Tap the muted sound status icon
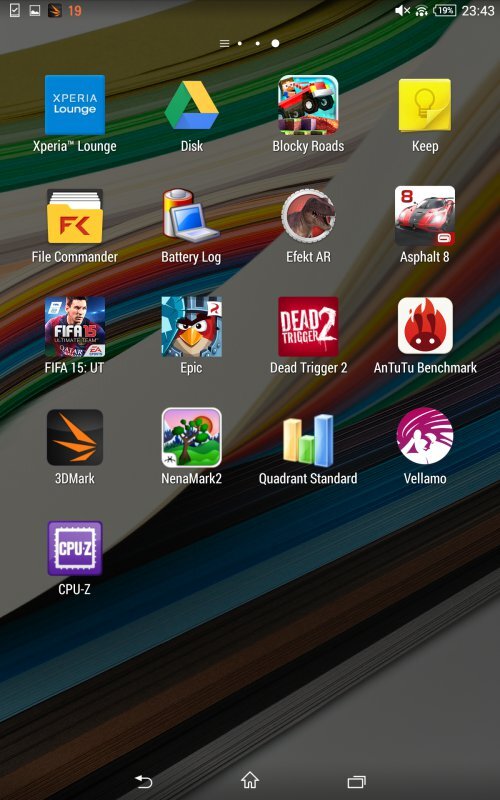This screenshot has height=800, width=500. tap(403, 10)
